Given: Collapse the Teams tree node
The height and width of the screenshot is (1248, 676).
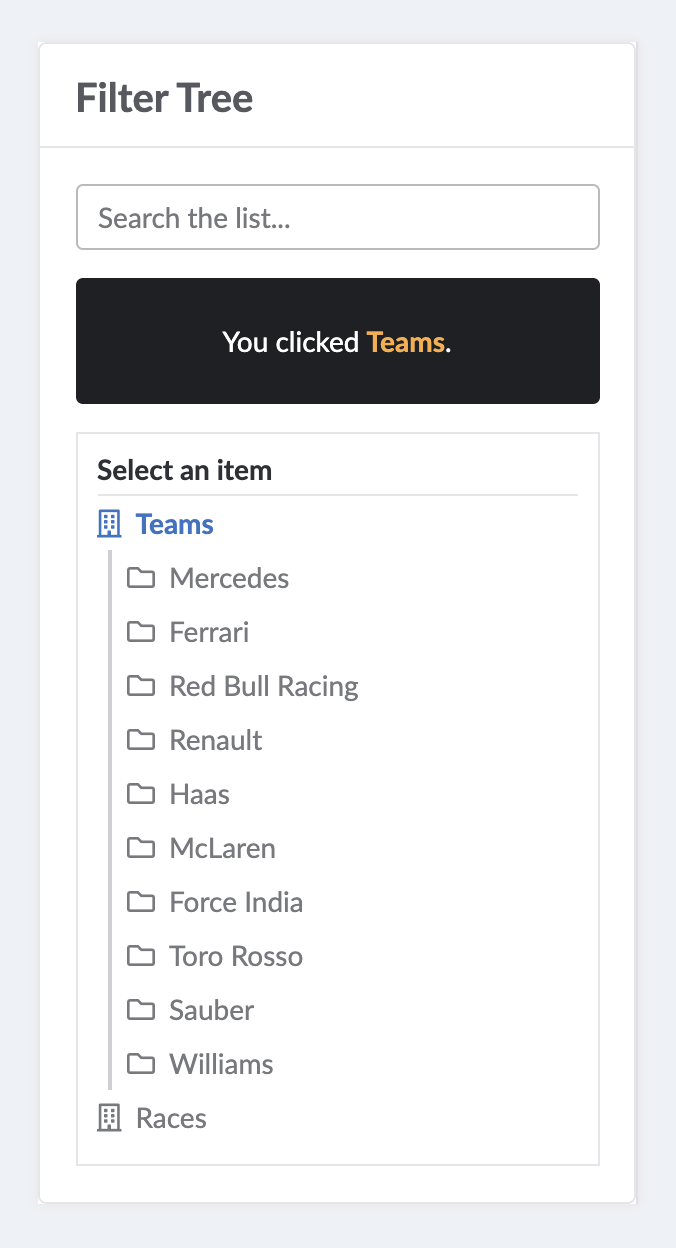Looking at the screenshot, I should tap(175, 524).
